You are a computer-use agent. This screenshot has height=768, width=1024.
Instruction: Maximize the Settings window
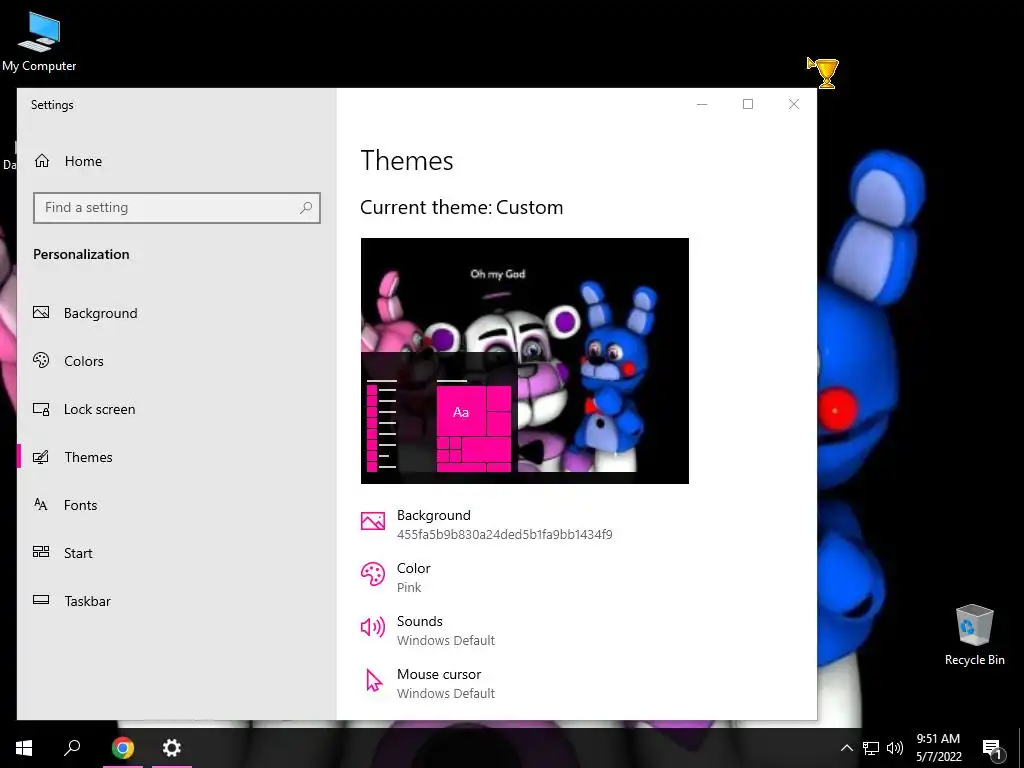coord(748,104)
